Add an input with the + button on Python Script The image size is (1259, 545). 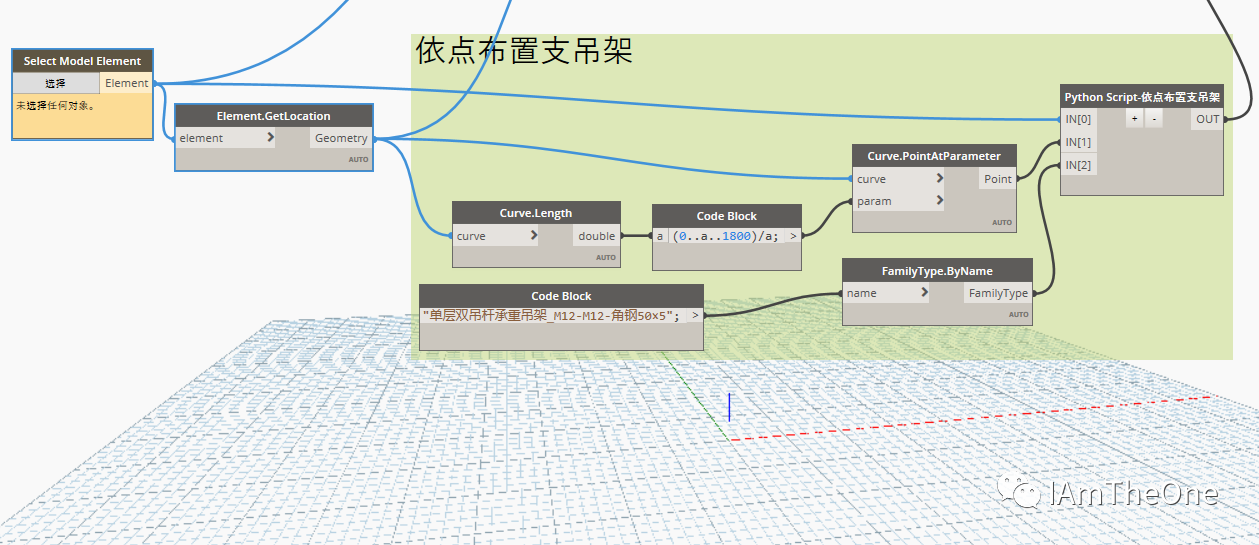(1135, 119)
